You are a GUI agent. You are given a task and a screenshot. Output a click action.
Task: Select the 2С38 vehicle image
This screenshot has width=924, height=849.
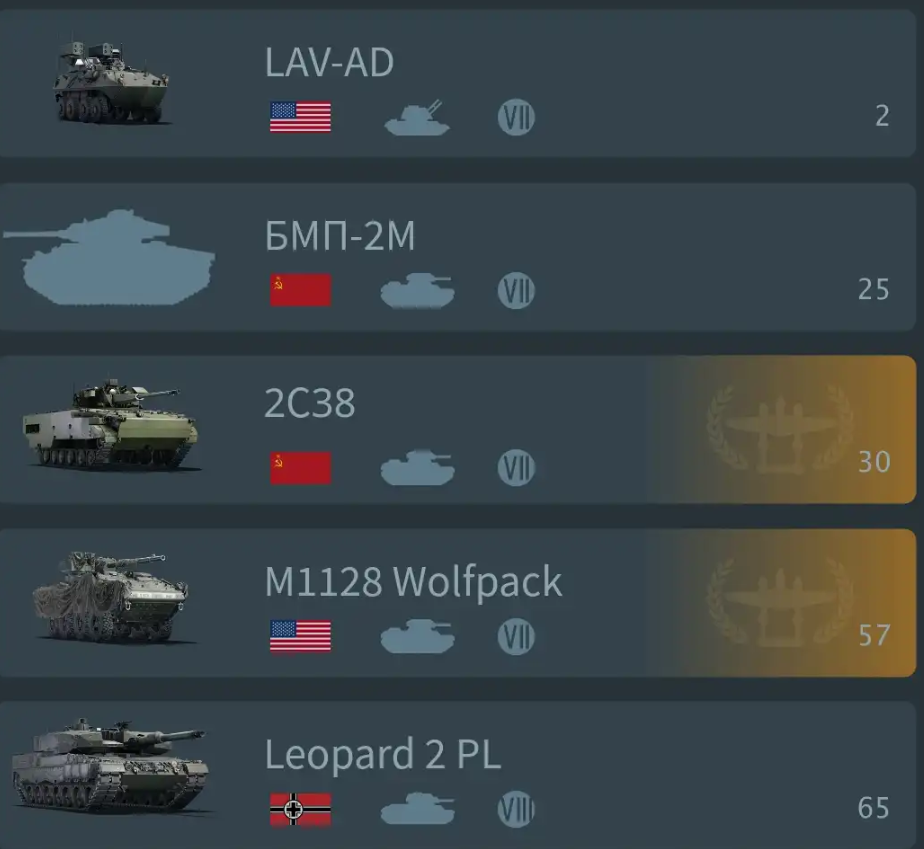click(x=111, y=425)
